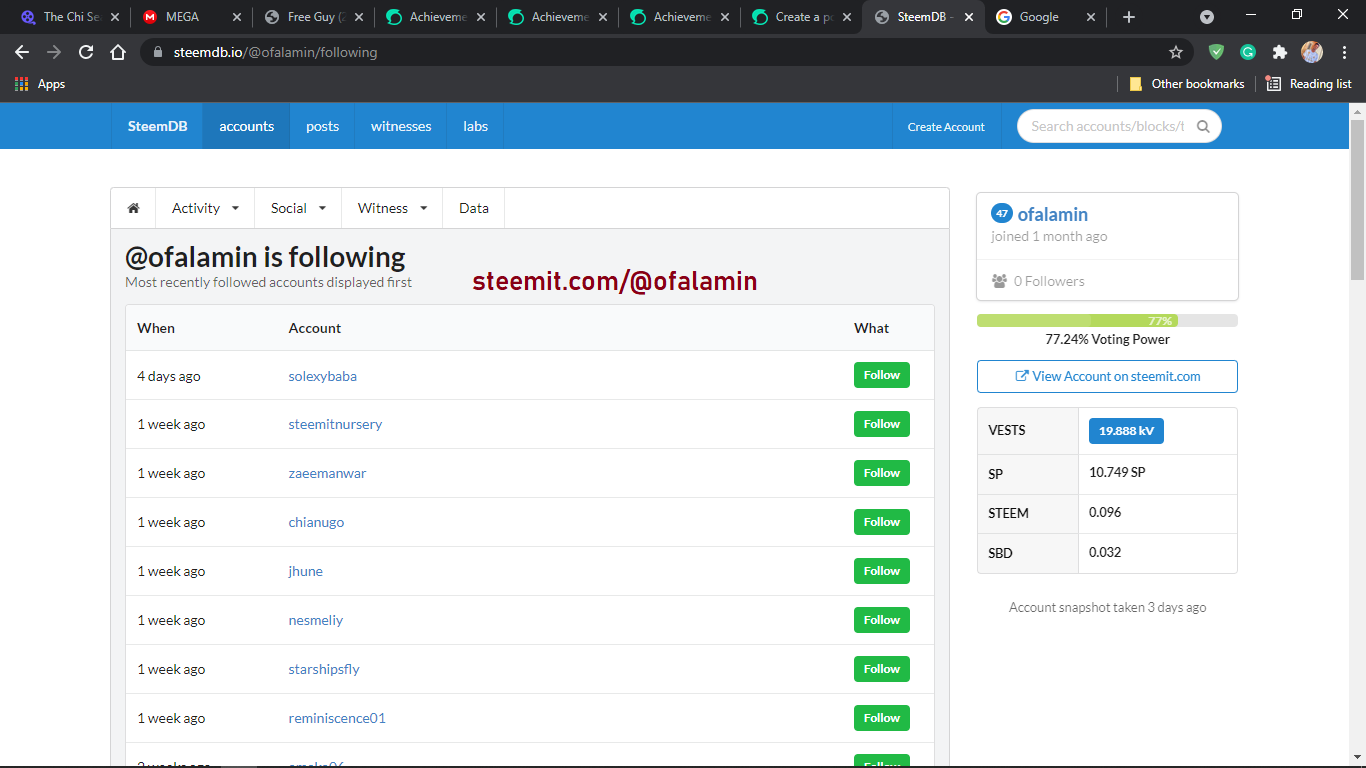Click View Account on steemit.com button
The height and width of the screenshot is (768, 1366).
pyautogui.click(x=1107, y=376)
